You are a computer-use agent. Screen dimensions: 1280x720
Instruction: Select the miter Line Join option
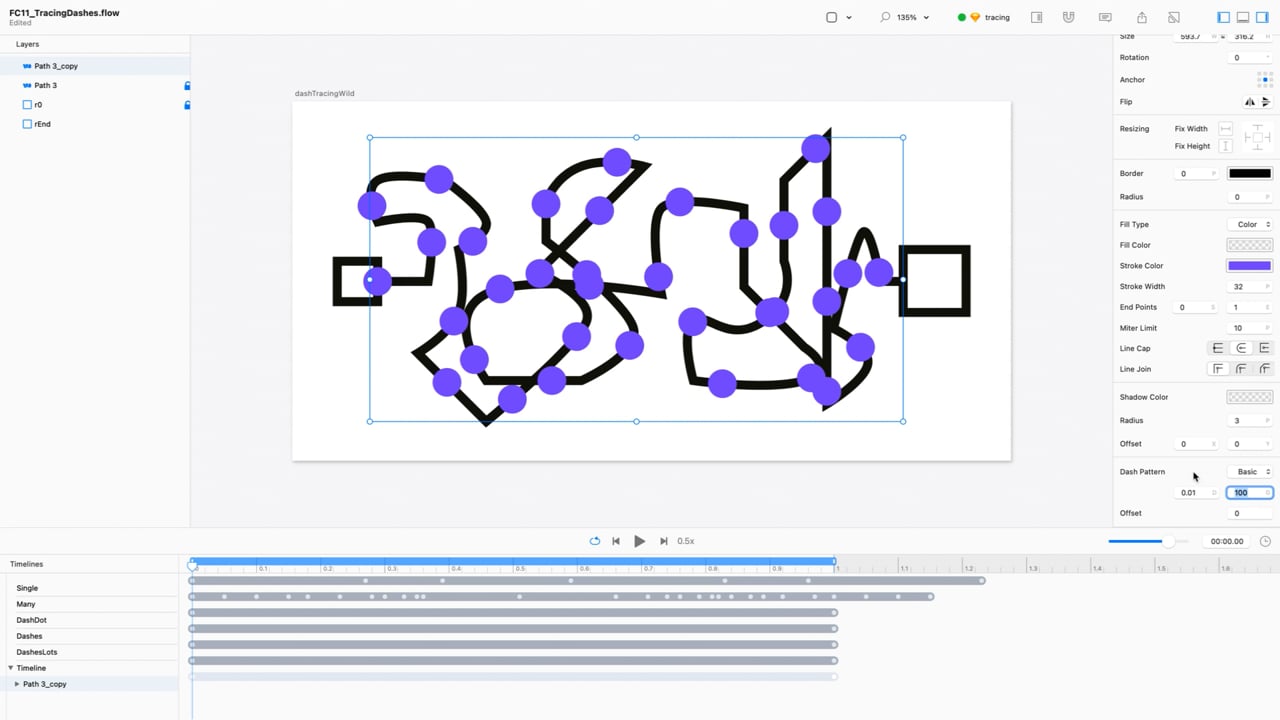coord(1217,369)
